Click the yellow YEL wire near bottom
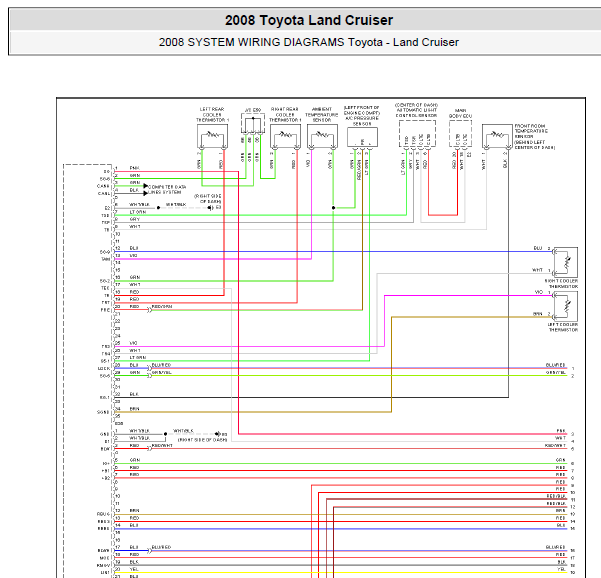Screen dimensions: 601x578 click(341, 572)
